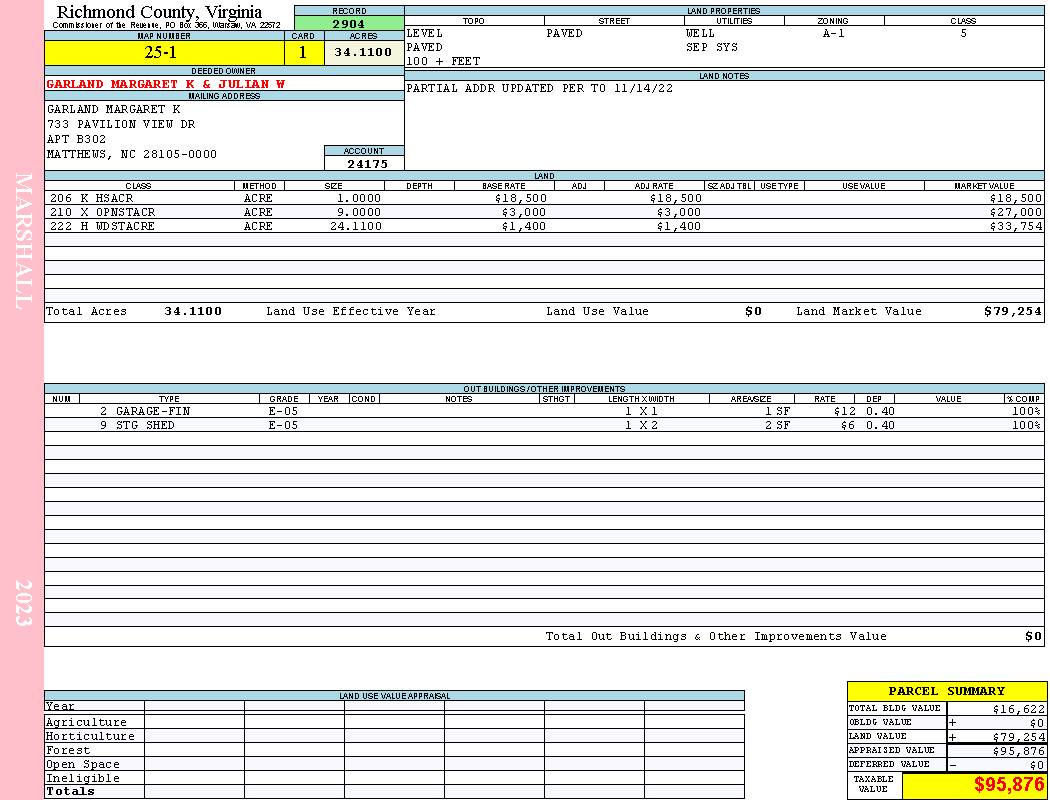Screen dimensions: 1050x800
Task: Click the account number 24175
Action: tap(367, 164)
